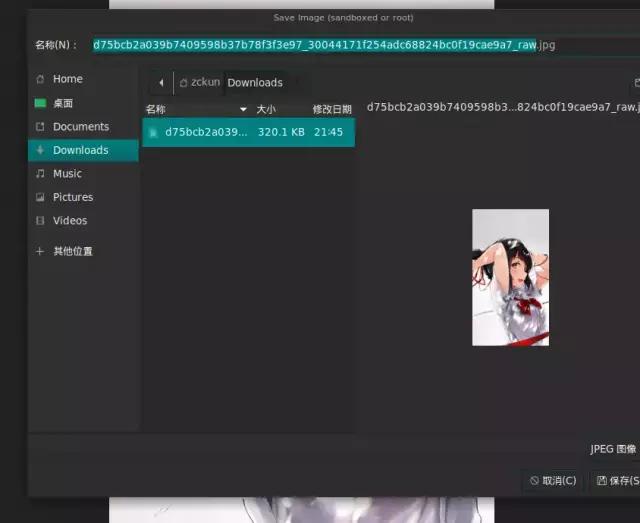Click the plus icon beside 其他位置

40,251
